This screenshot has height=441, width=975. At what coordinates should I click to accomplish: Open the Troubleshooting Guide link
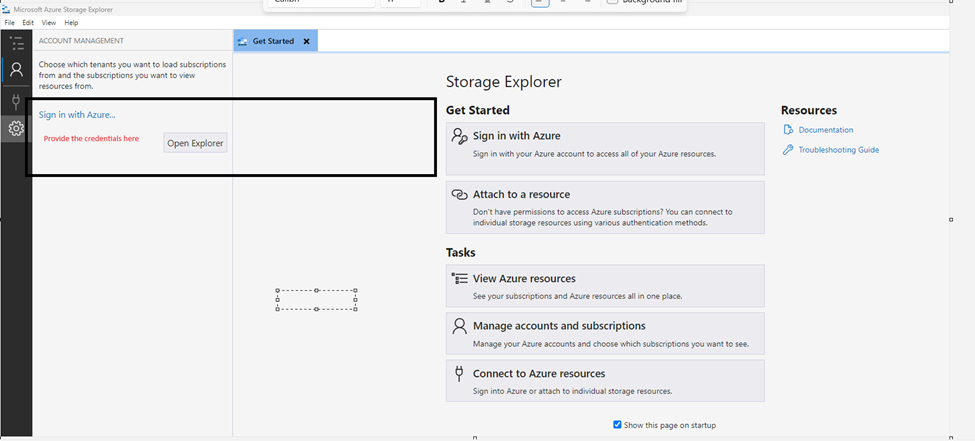pyautogui.click(x=839, y=150)
